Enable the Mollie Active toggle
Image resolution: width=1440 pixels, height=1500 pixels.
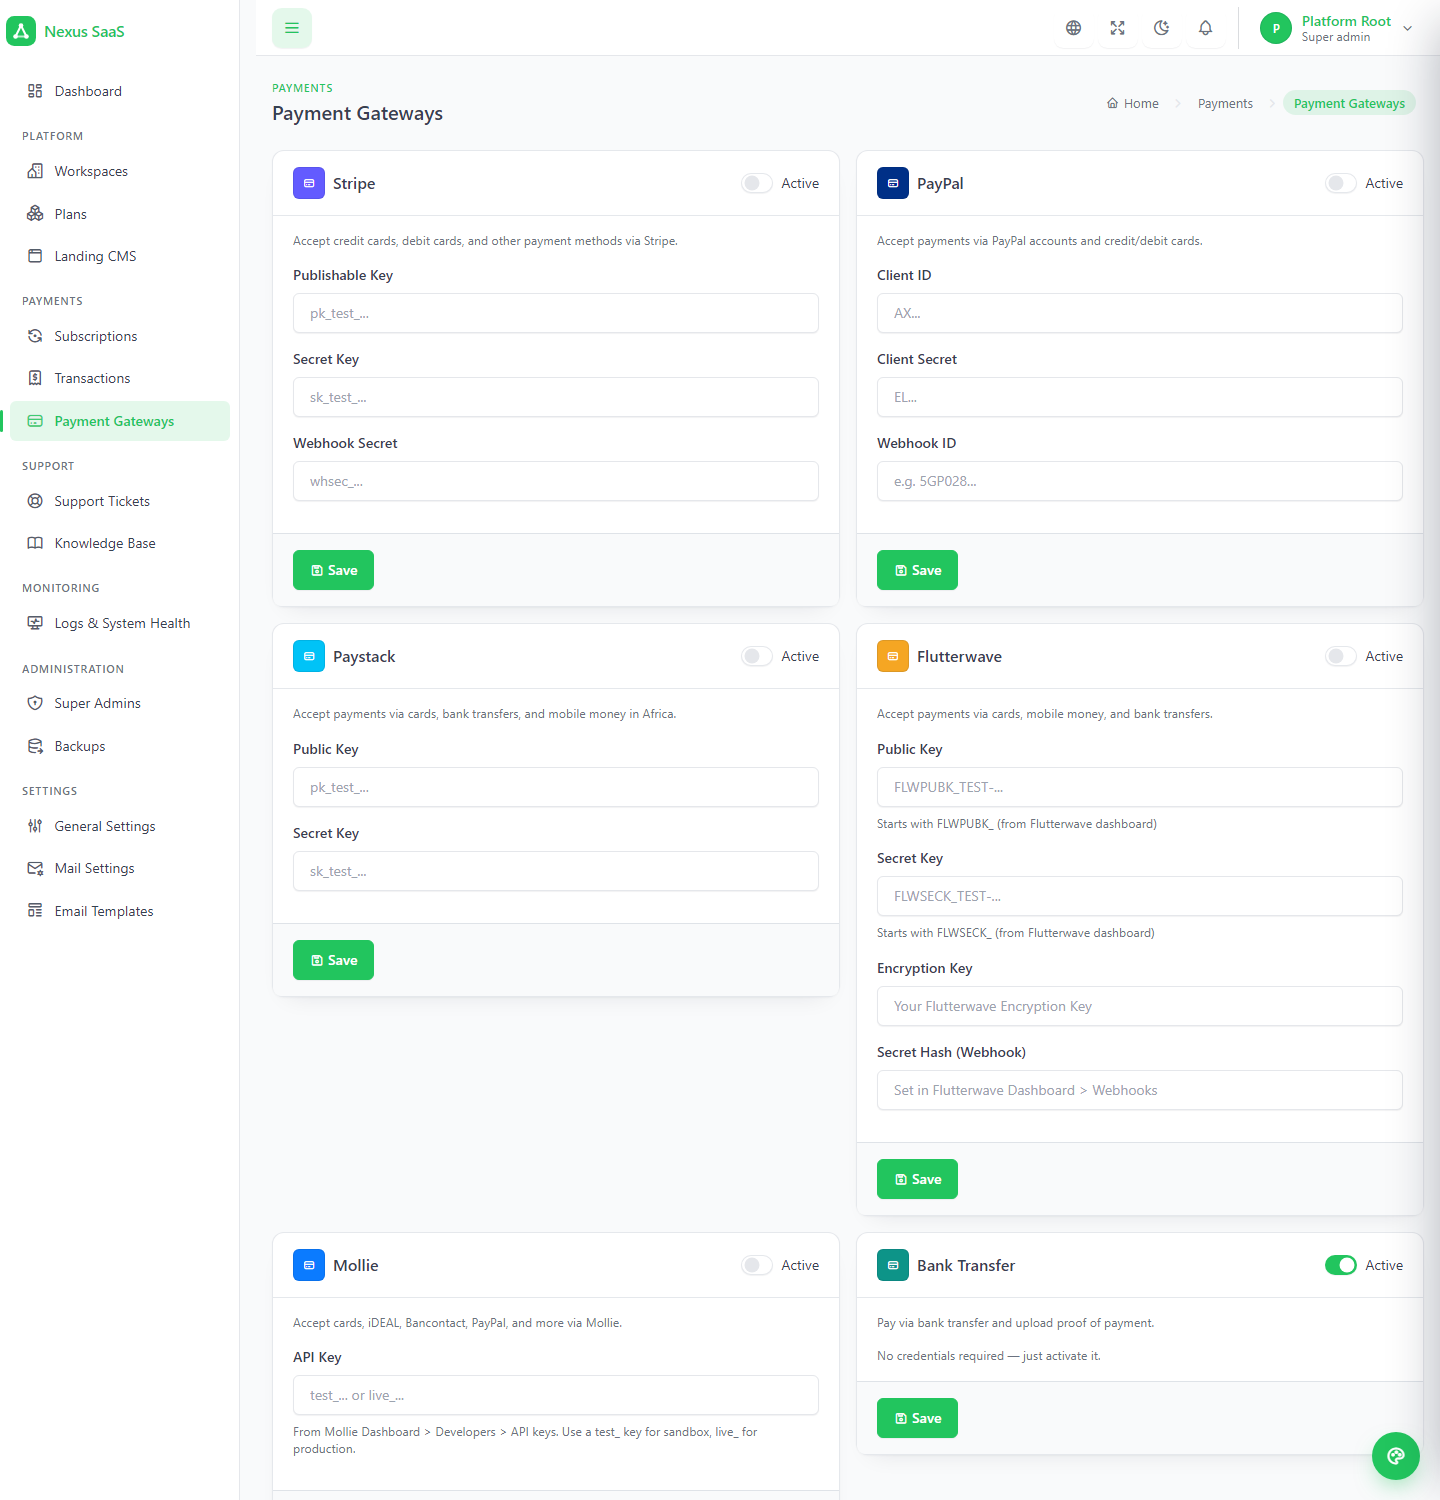[x=757, y=1265]
